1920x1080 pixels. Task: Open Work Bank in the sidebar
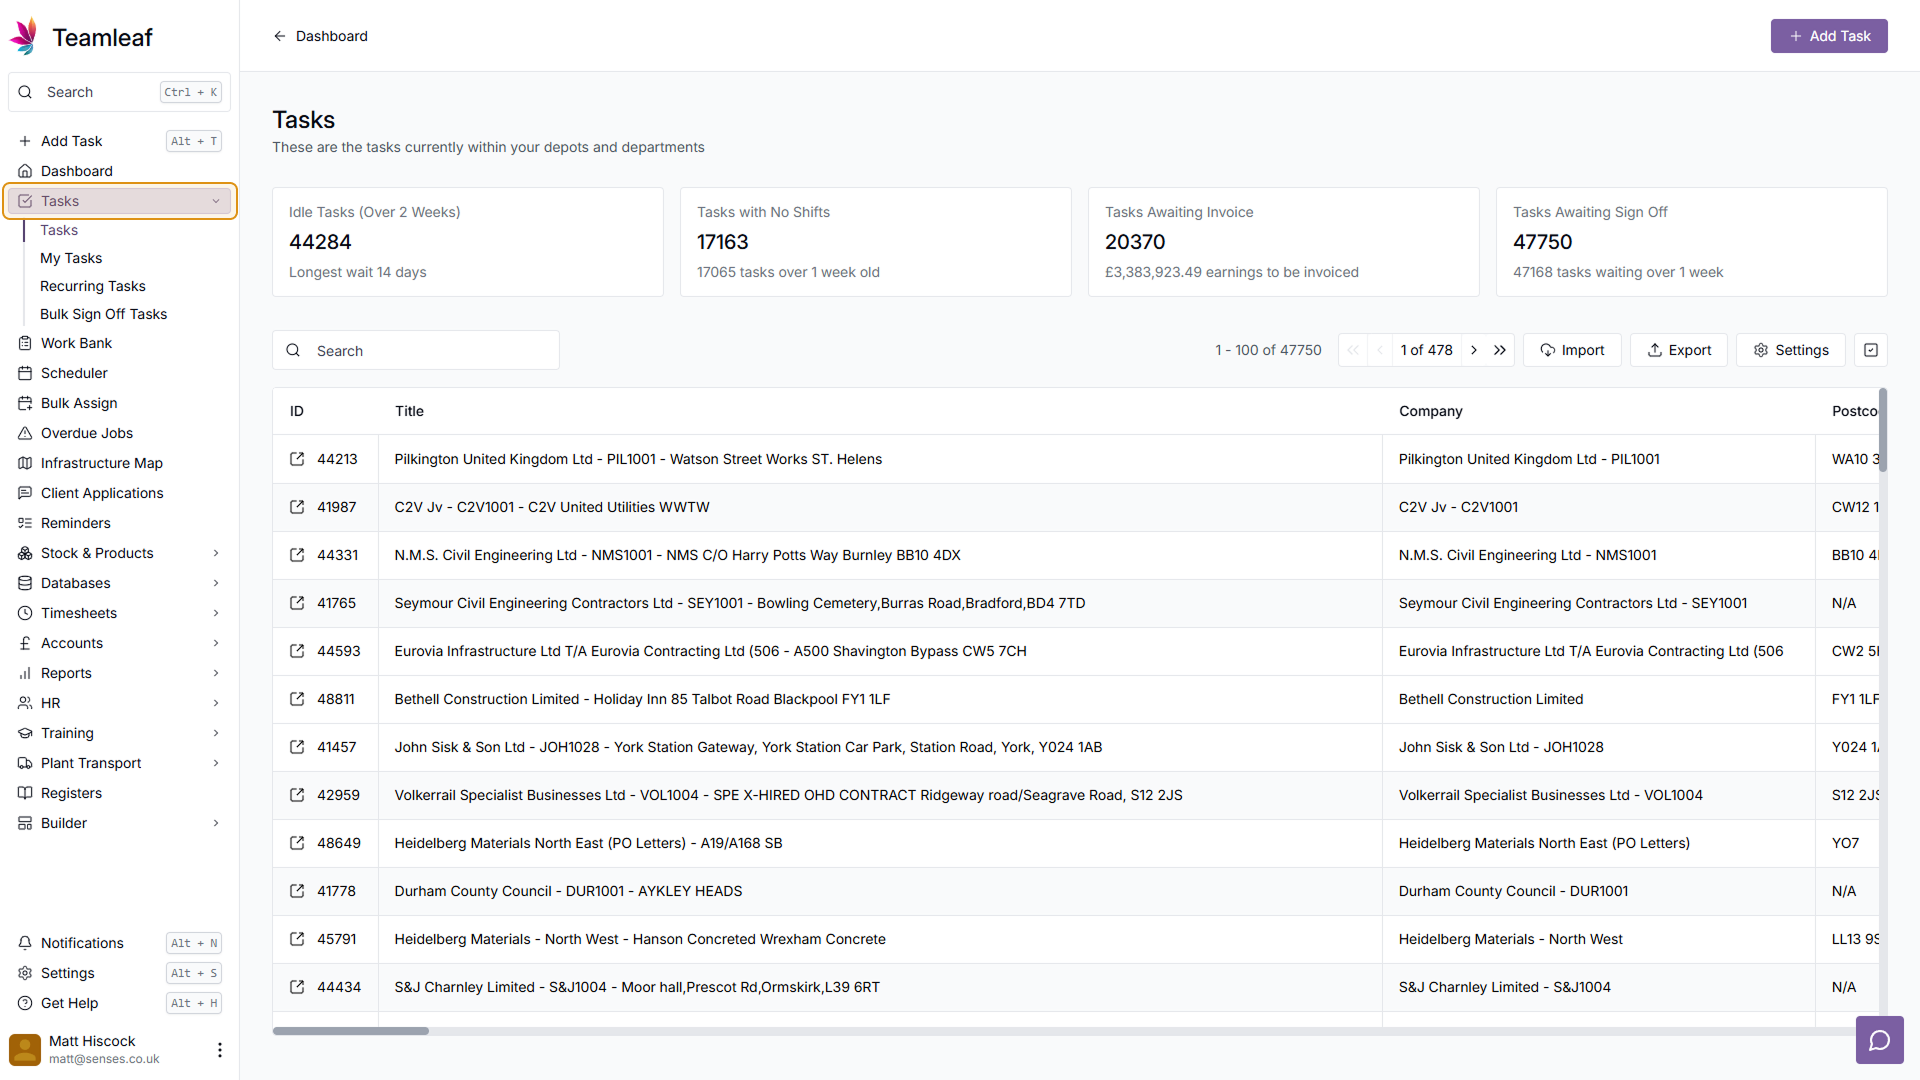pyautogui.click(x=119, y=343)
